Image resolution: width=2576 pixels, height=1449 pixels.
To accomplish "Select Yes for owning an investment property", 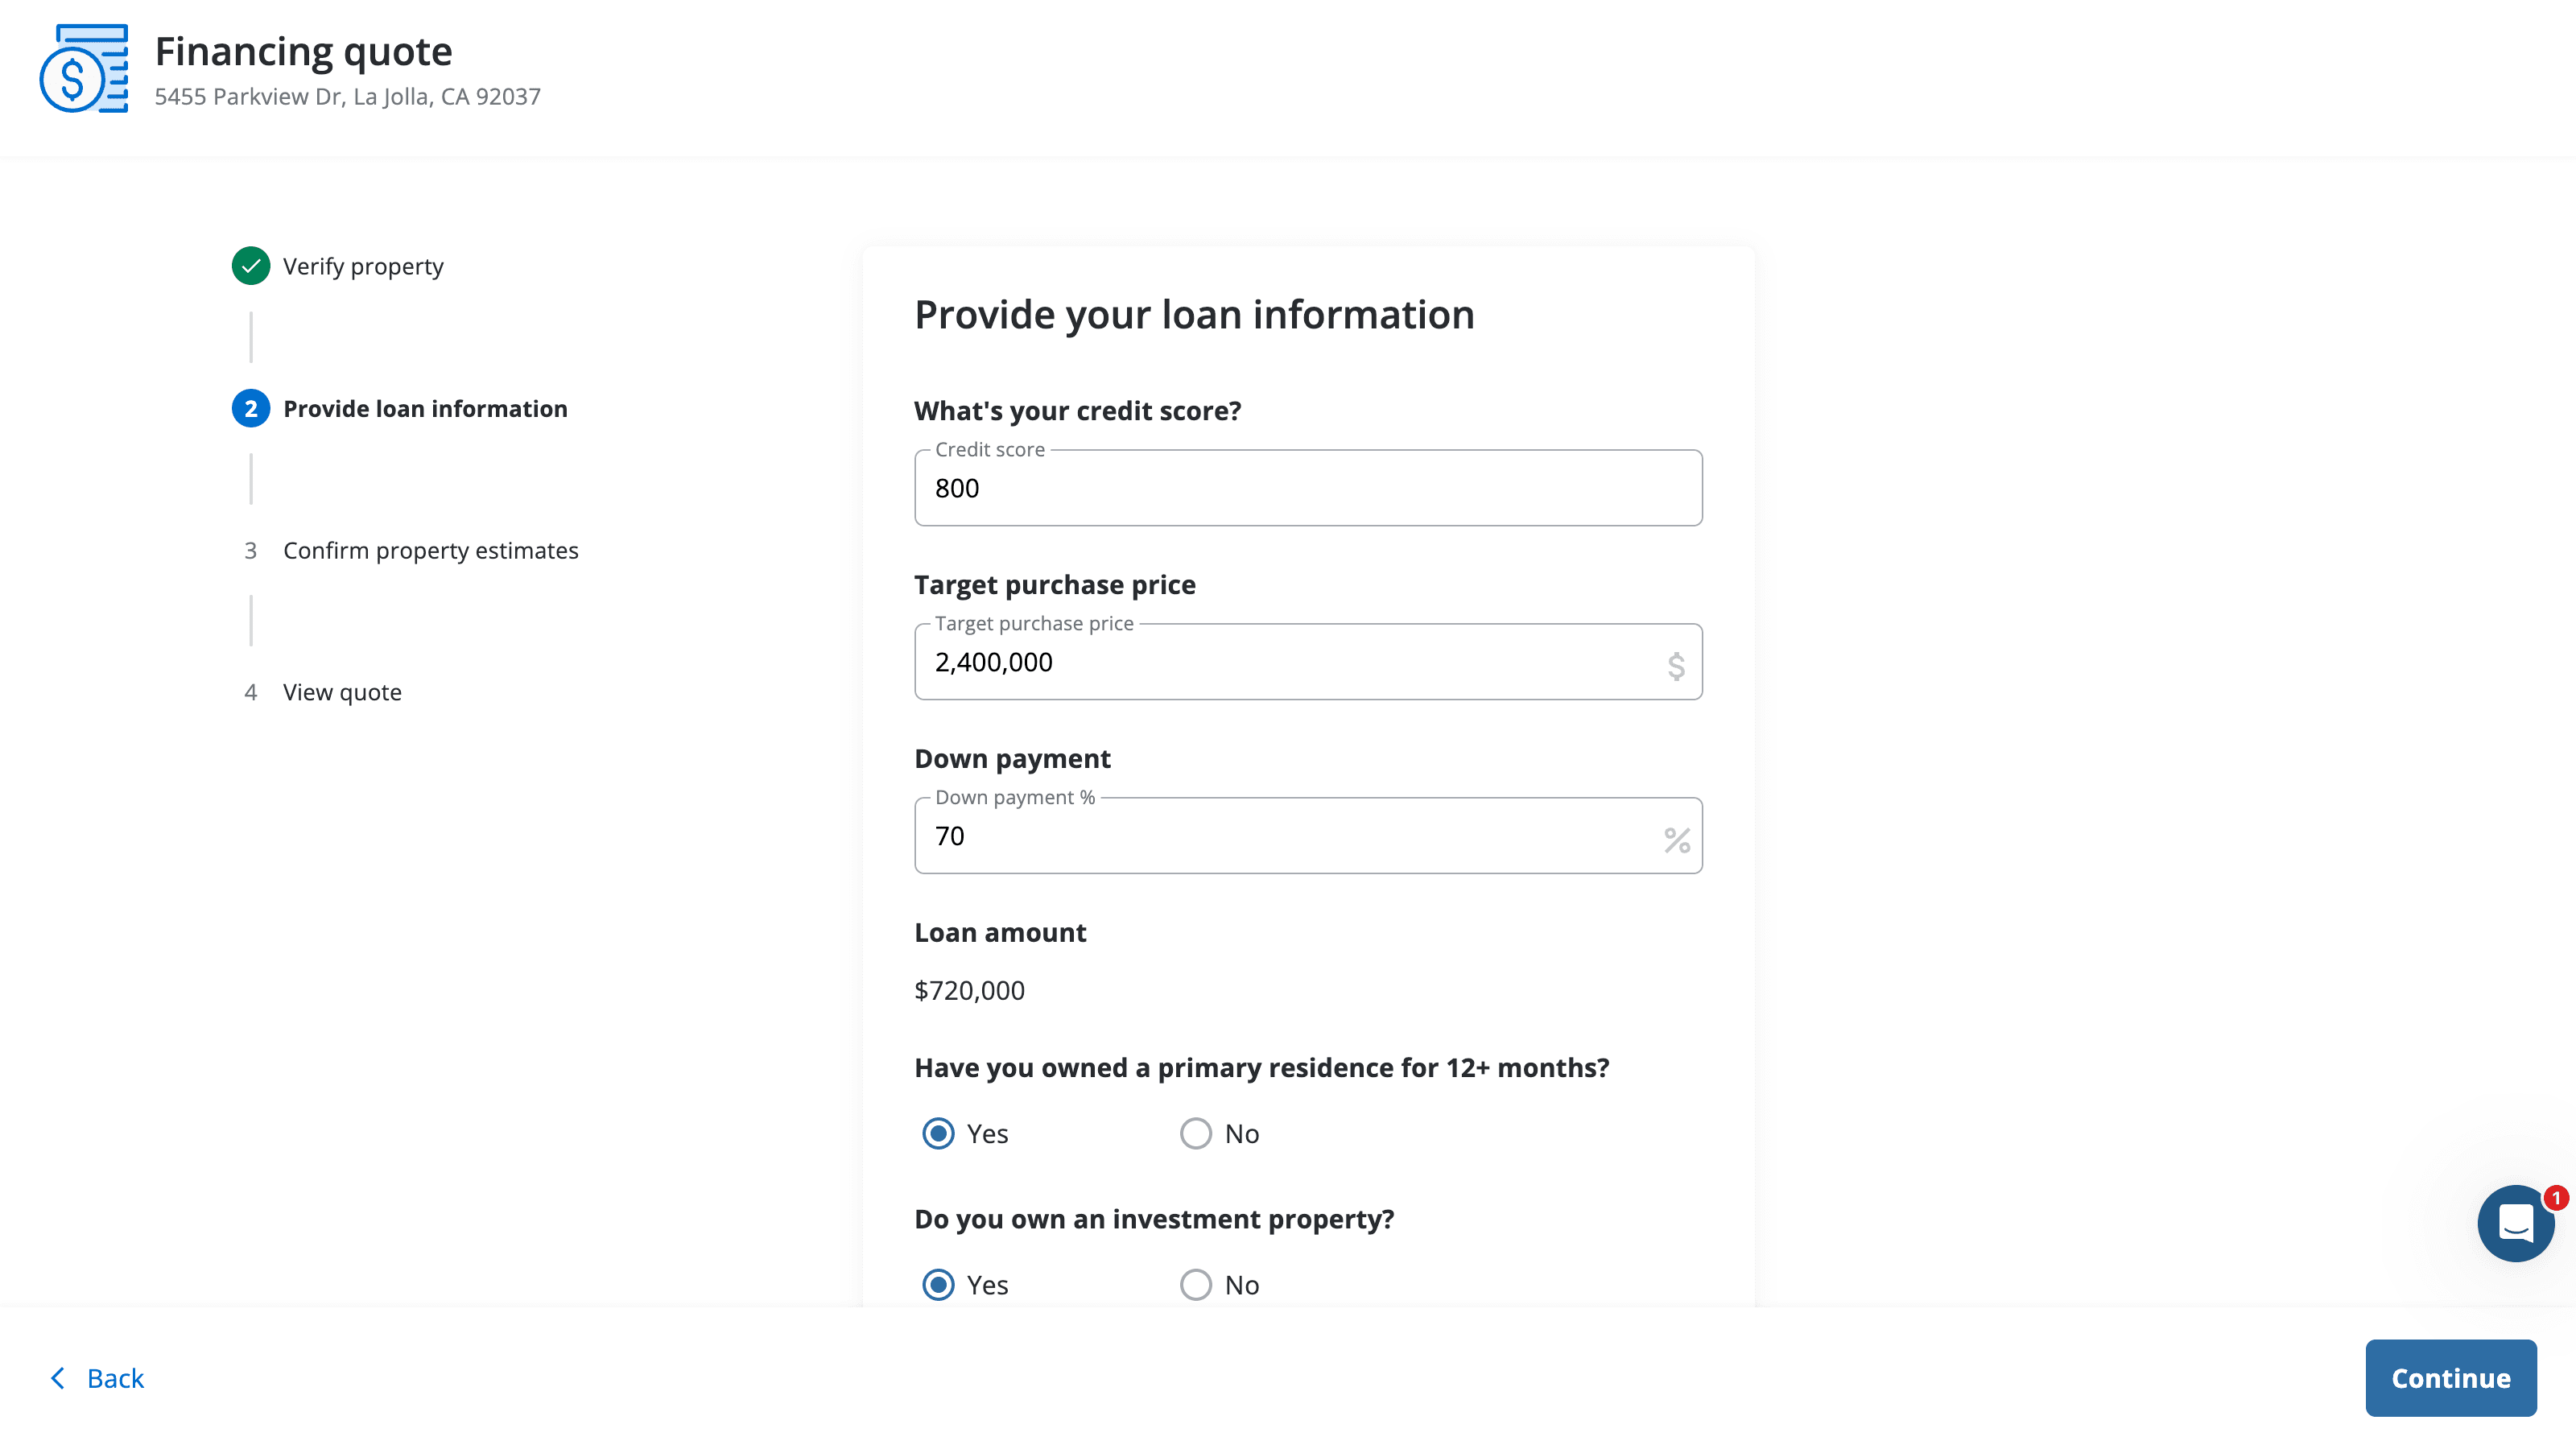I will click(938, 1284).
